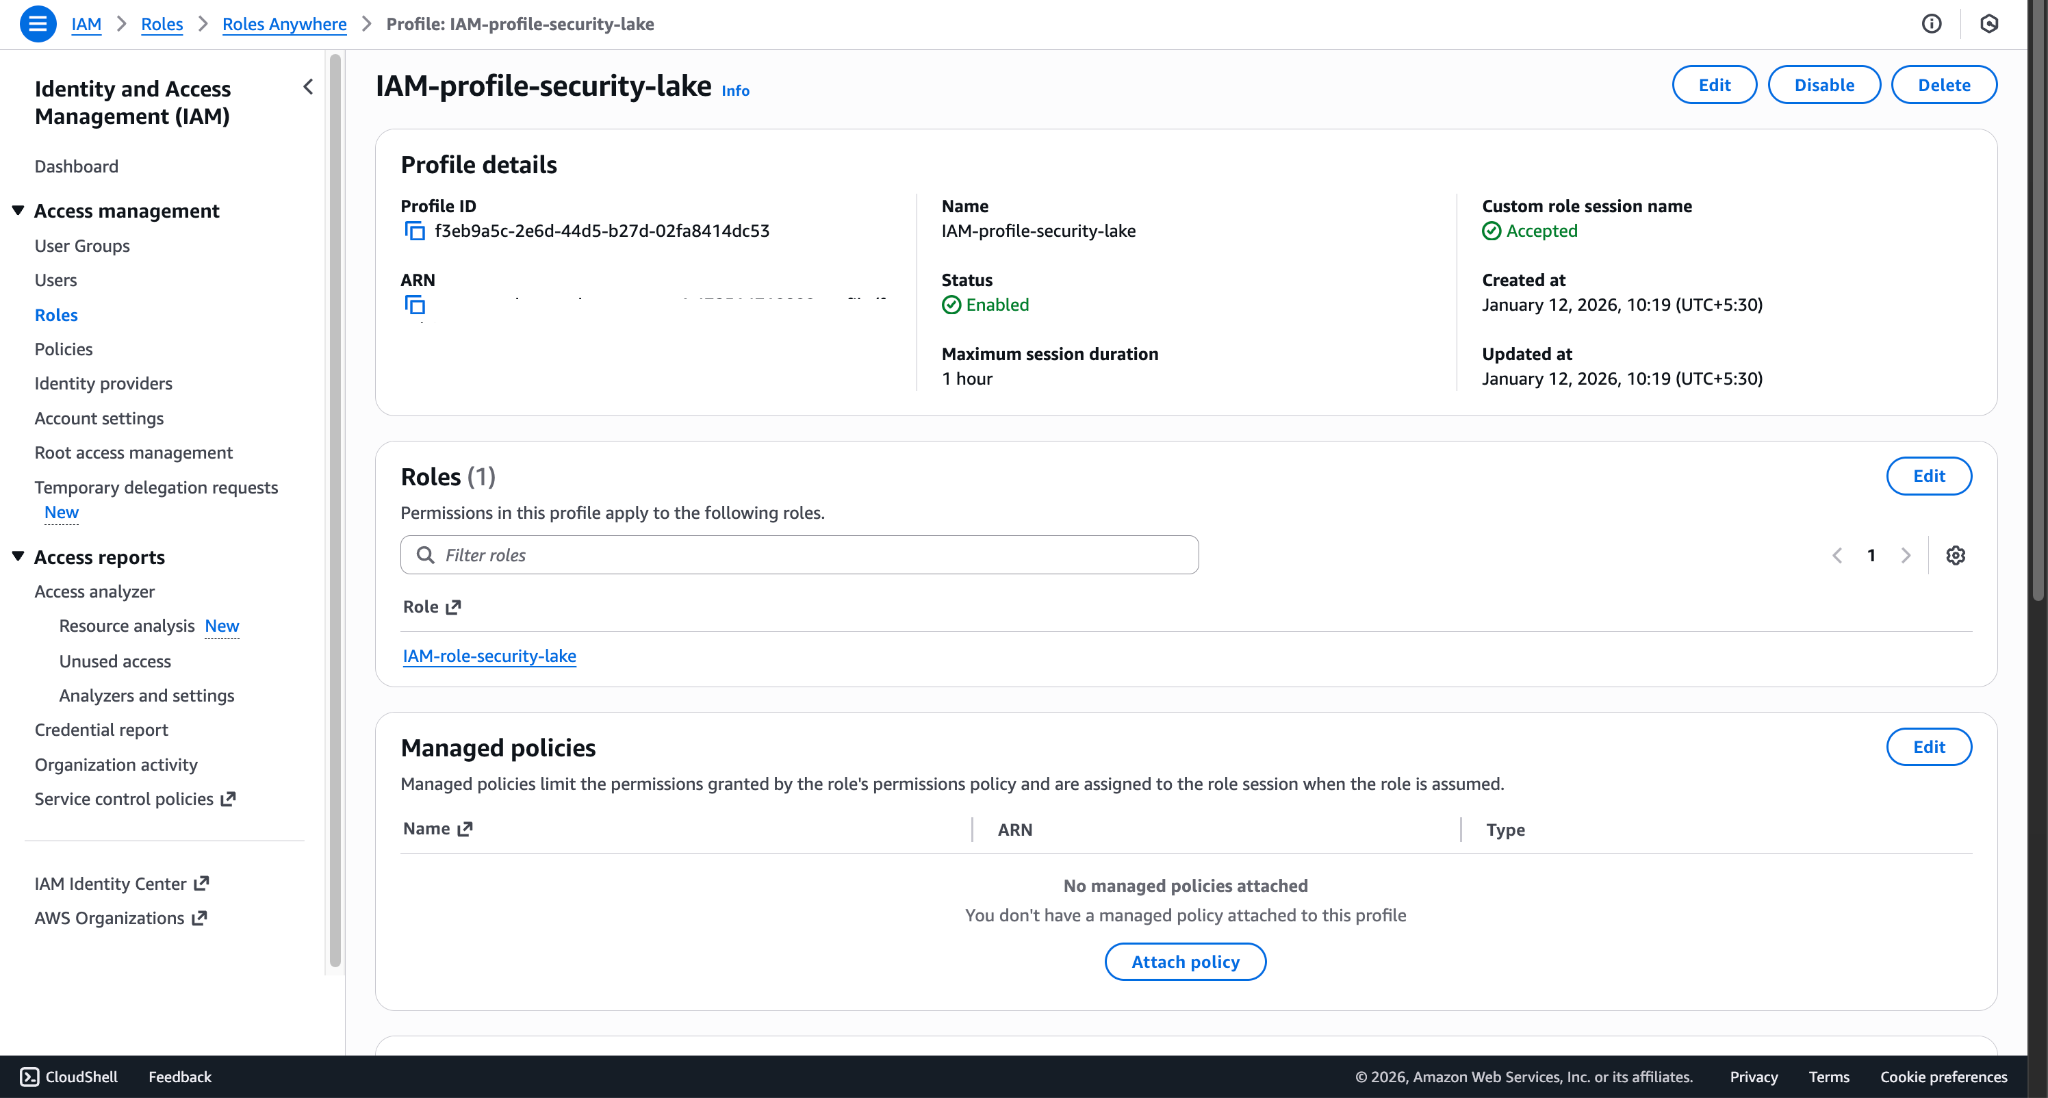Open Root access management

[134, 452]
